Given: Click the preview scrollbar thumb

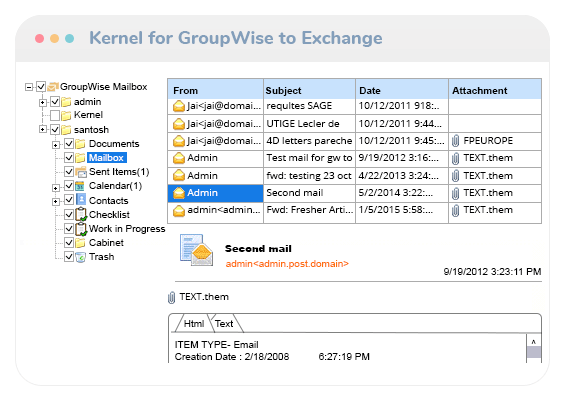Looking at the screenshot, I should [534, 352].
